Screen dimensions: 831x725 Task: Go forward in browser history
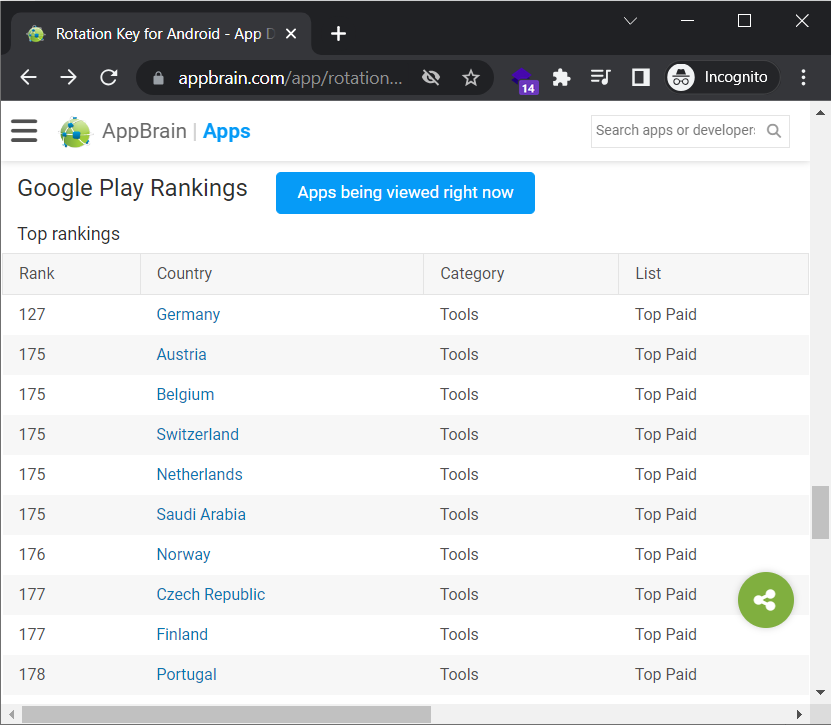click(68, 78)
